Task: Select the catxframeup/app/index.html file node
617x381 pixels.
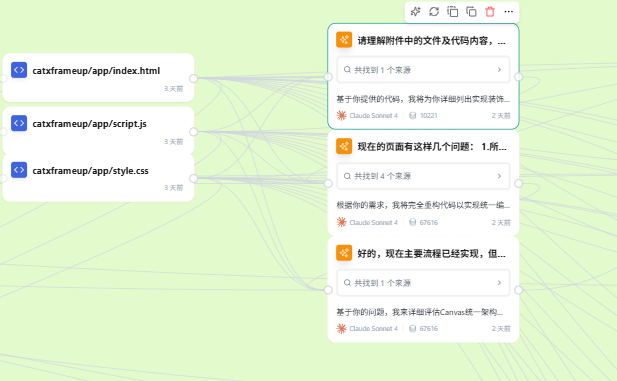Action: click(98, 78)
